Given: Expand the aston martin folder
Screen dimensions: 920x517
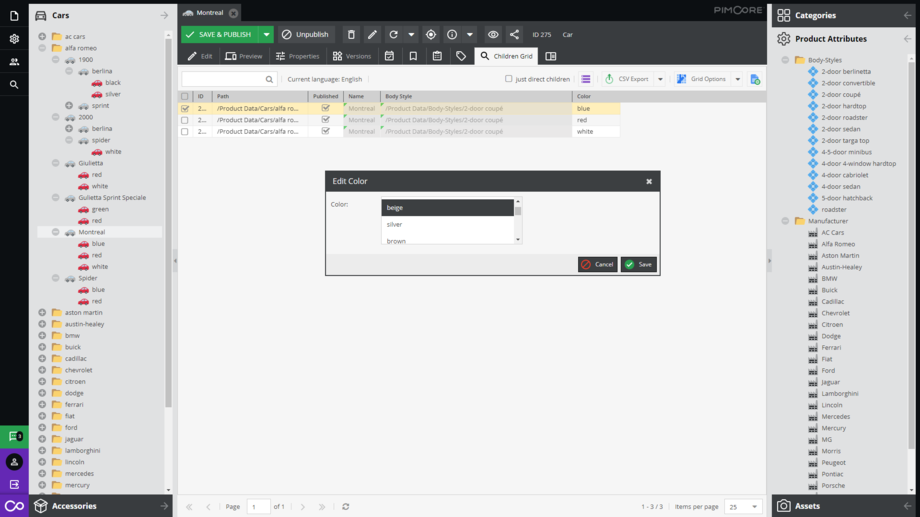Looking at the screenshot, I should [x=42, y=313].
